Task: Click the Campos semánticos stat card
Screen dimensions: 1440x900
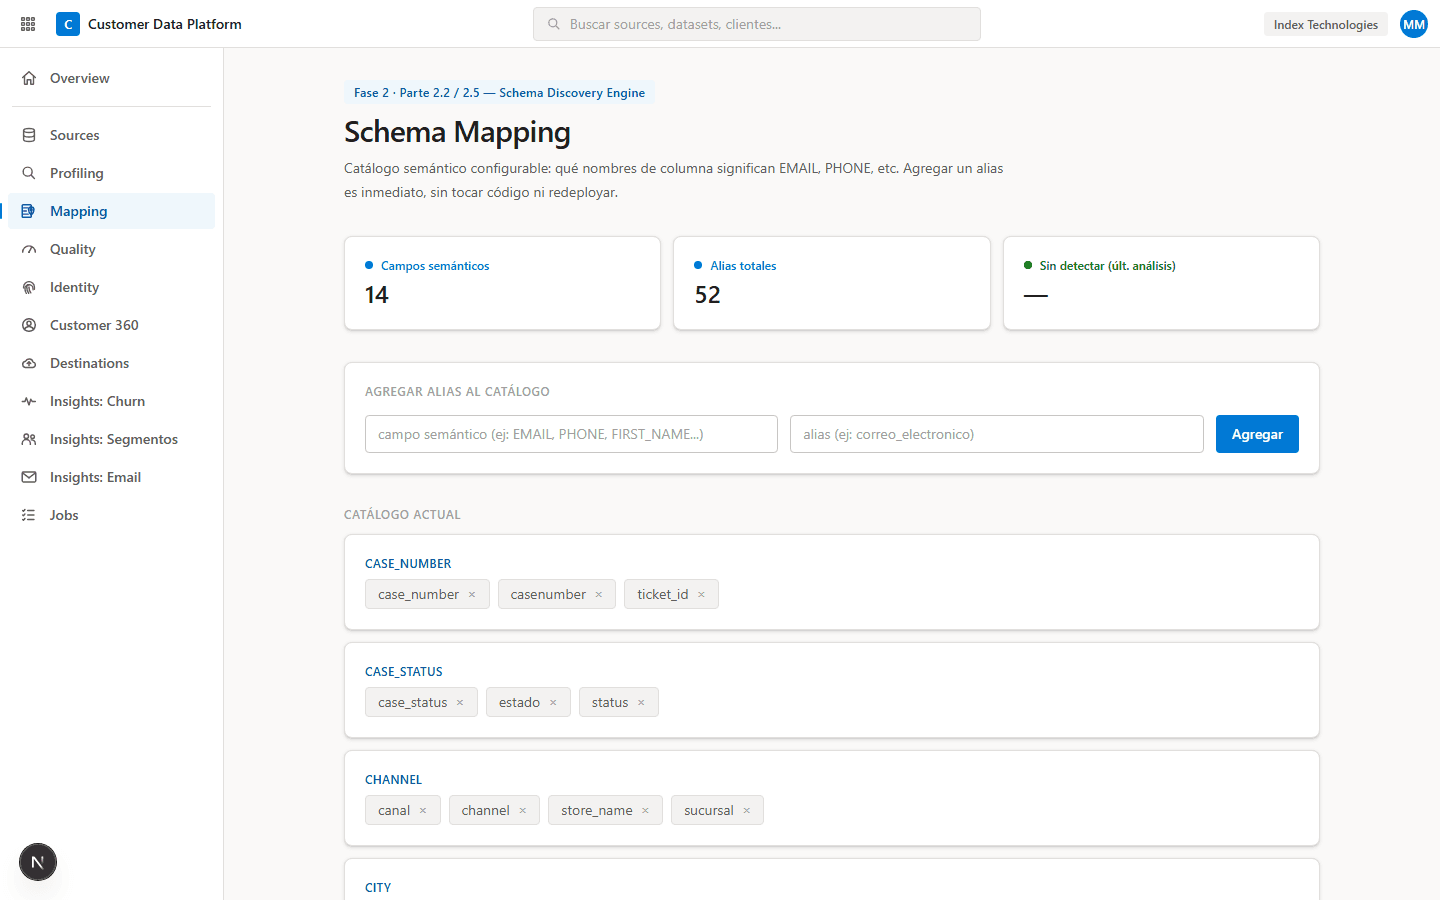Action: (502, 283)
